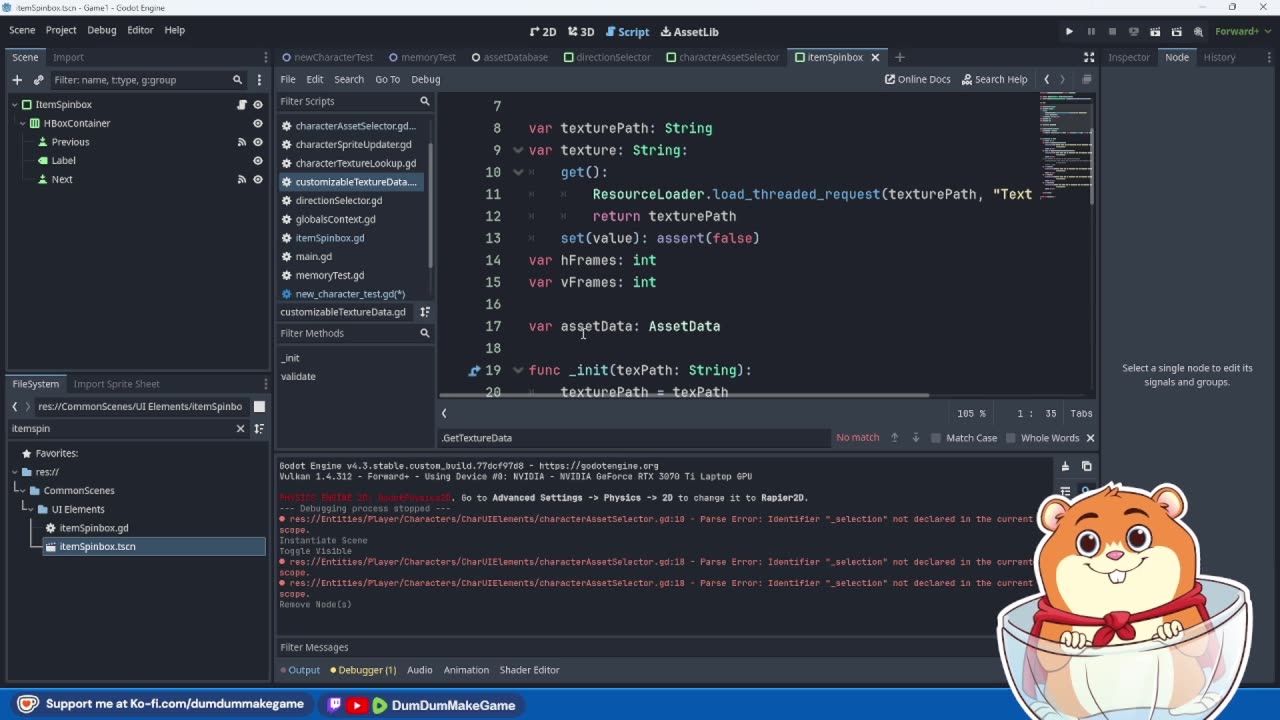Screen dimensions: 1280x720
Task: Toggle visibility of Next node
Action: pos(258,180)
